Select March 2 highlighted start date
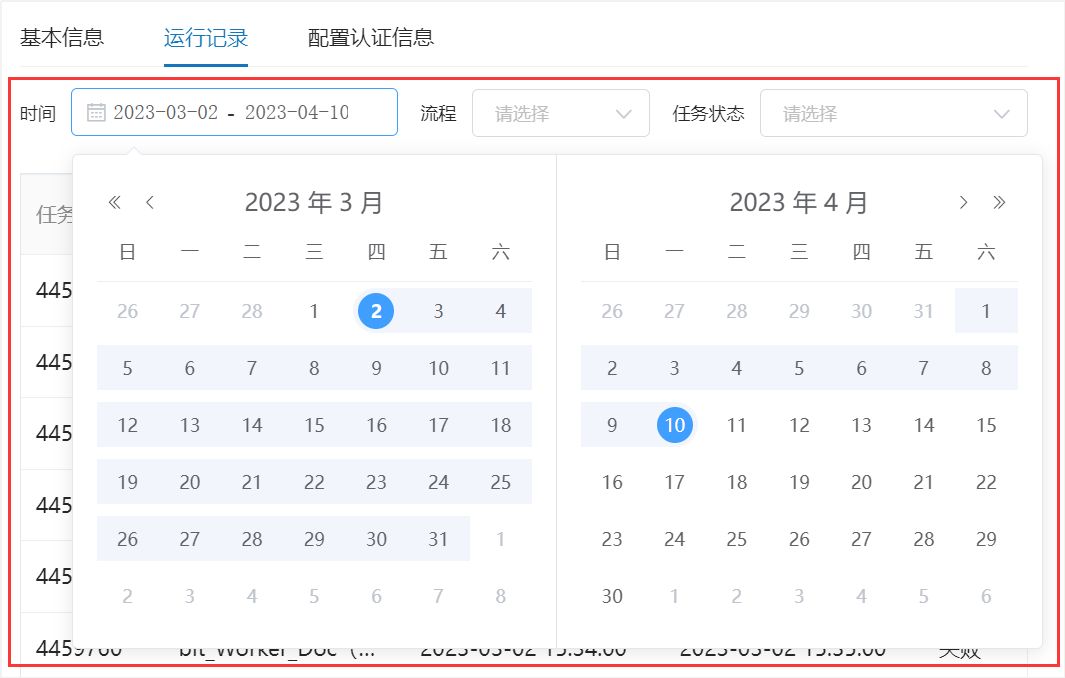 (x=376, y=311)
